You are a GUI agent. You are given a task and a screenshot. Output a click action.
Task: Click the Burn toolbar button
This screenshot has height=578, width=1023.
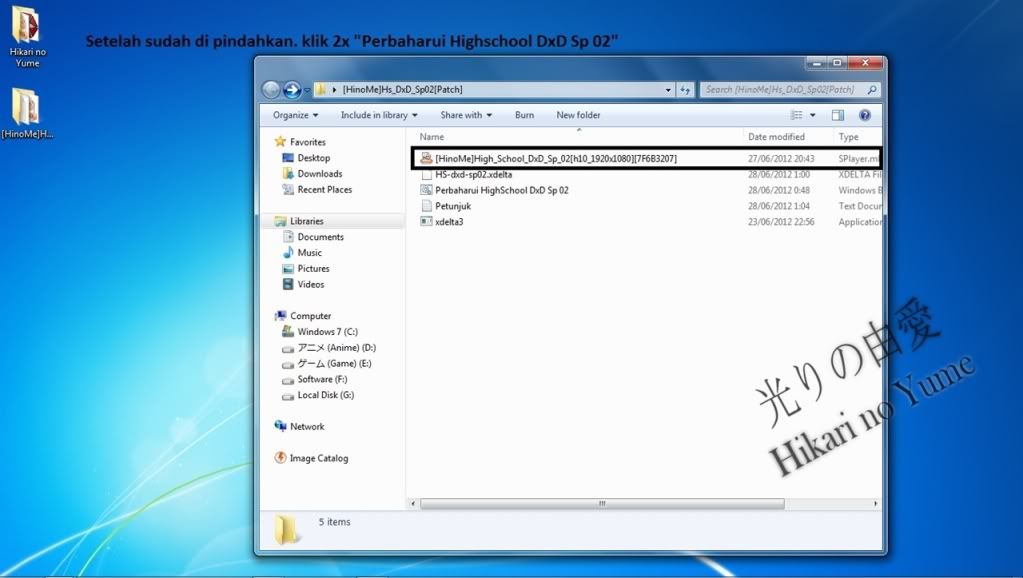point(524,115)
